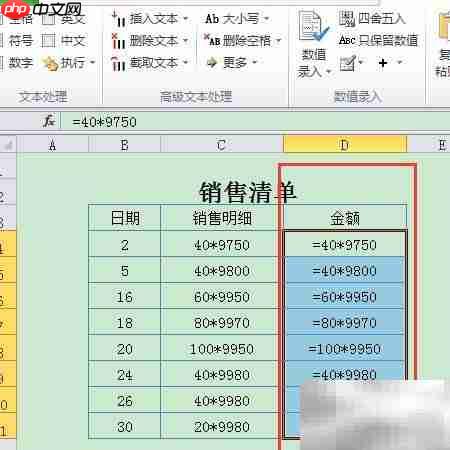Open the 更多 dropdown arrow

click(x=255, y=62)
